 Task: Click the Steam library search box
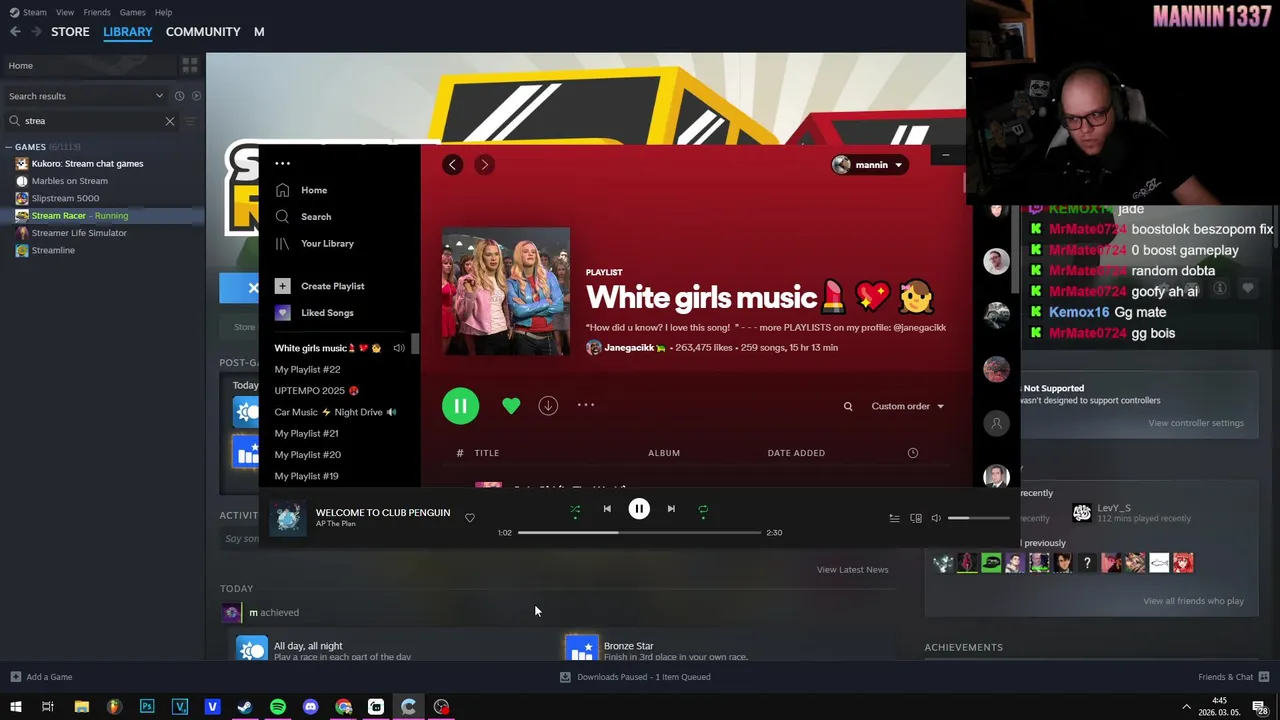click(x=90, y=121)
